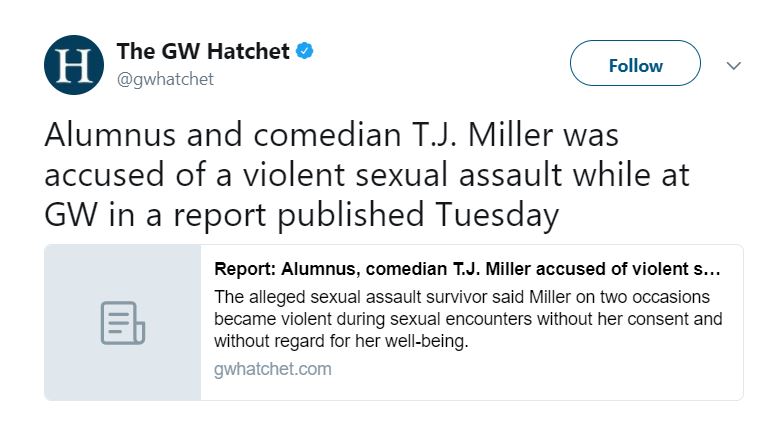Open the @gwhatchet handle link
The image size is (780, 421).
pos(165,79)
